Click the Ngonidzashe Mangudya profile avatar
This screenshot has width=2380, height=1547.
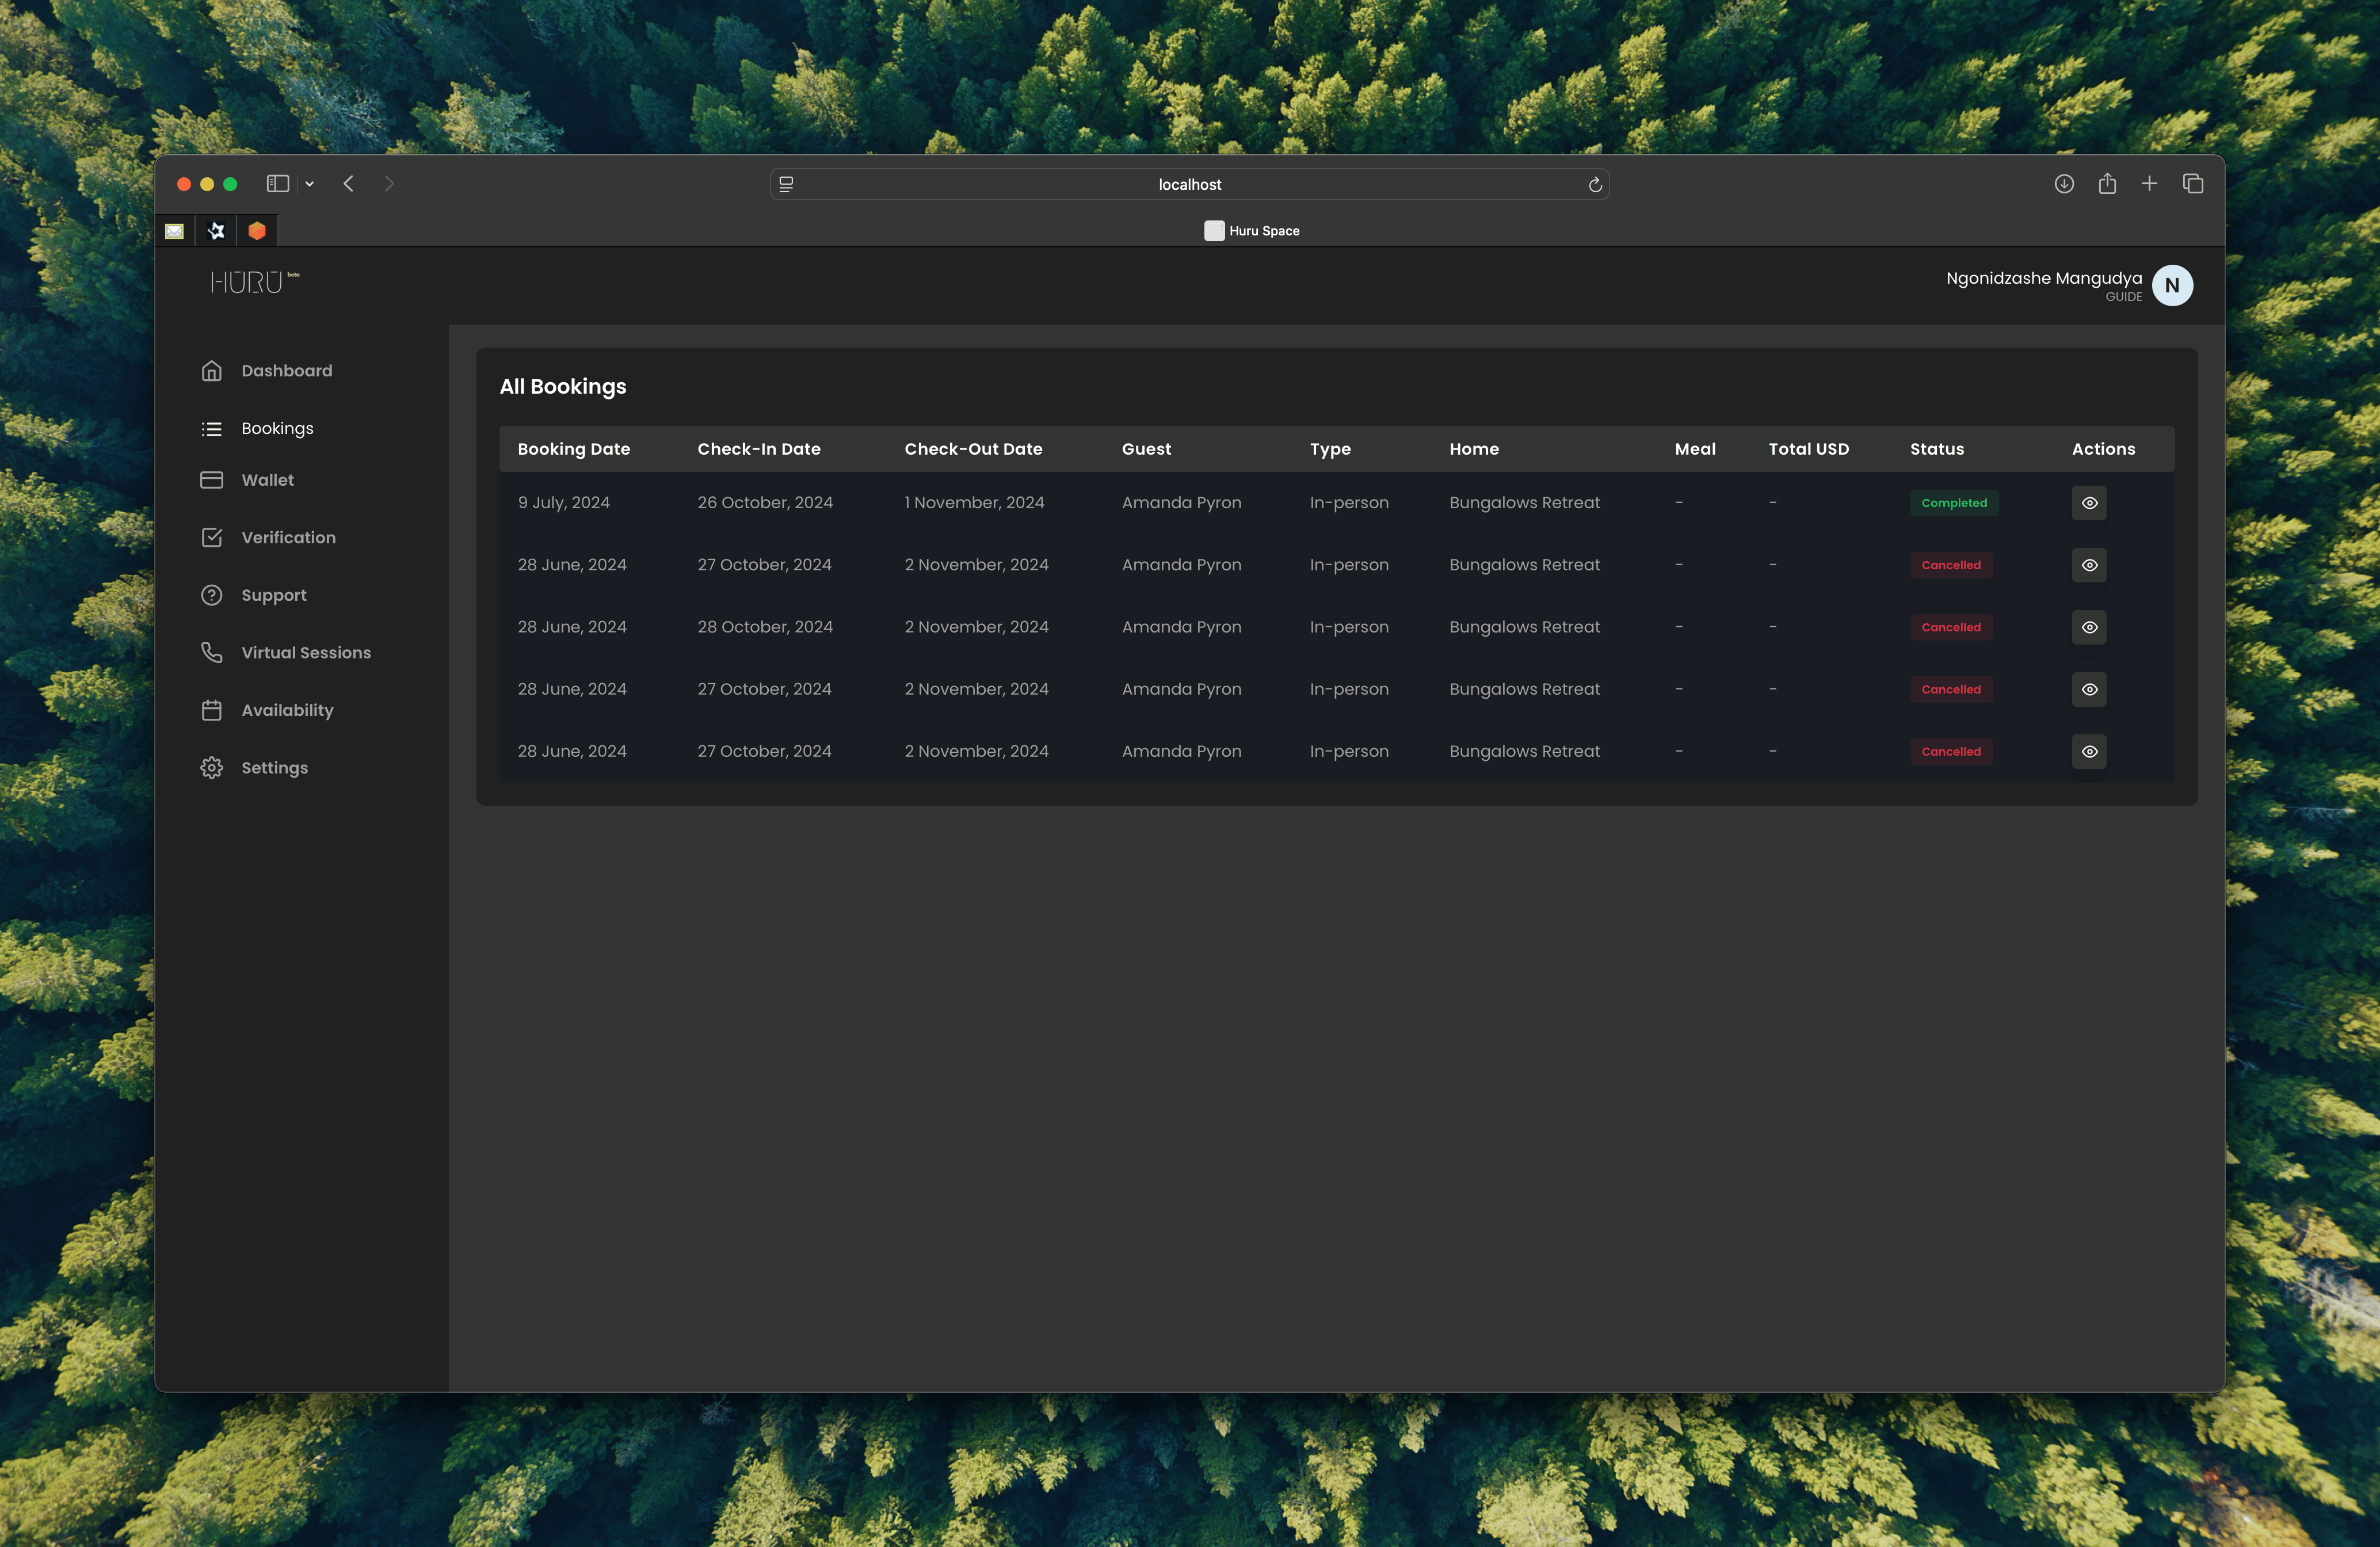[x=2172, y=285]
